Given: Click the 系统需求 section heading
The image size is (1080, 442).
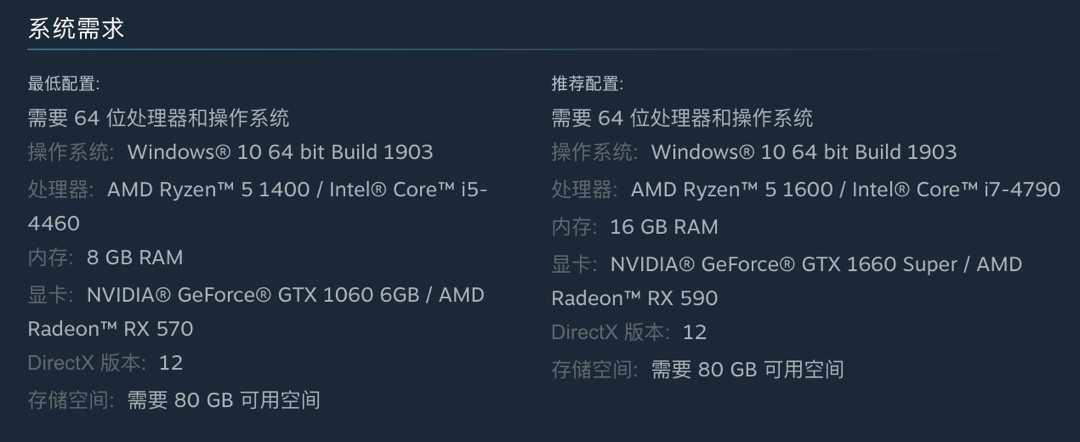Looking at the screenshot, I should tap(76, 28).
